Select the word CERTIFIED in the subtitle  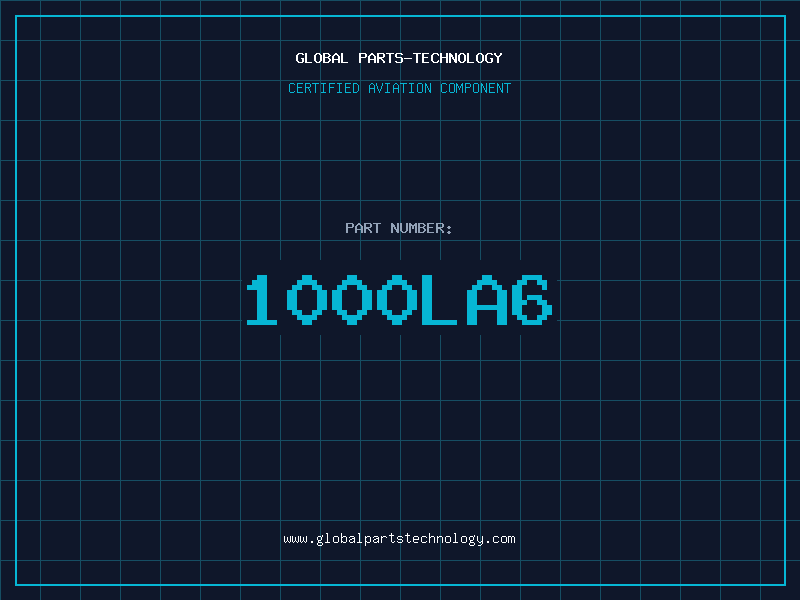[x=323, y=89]
